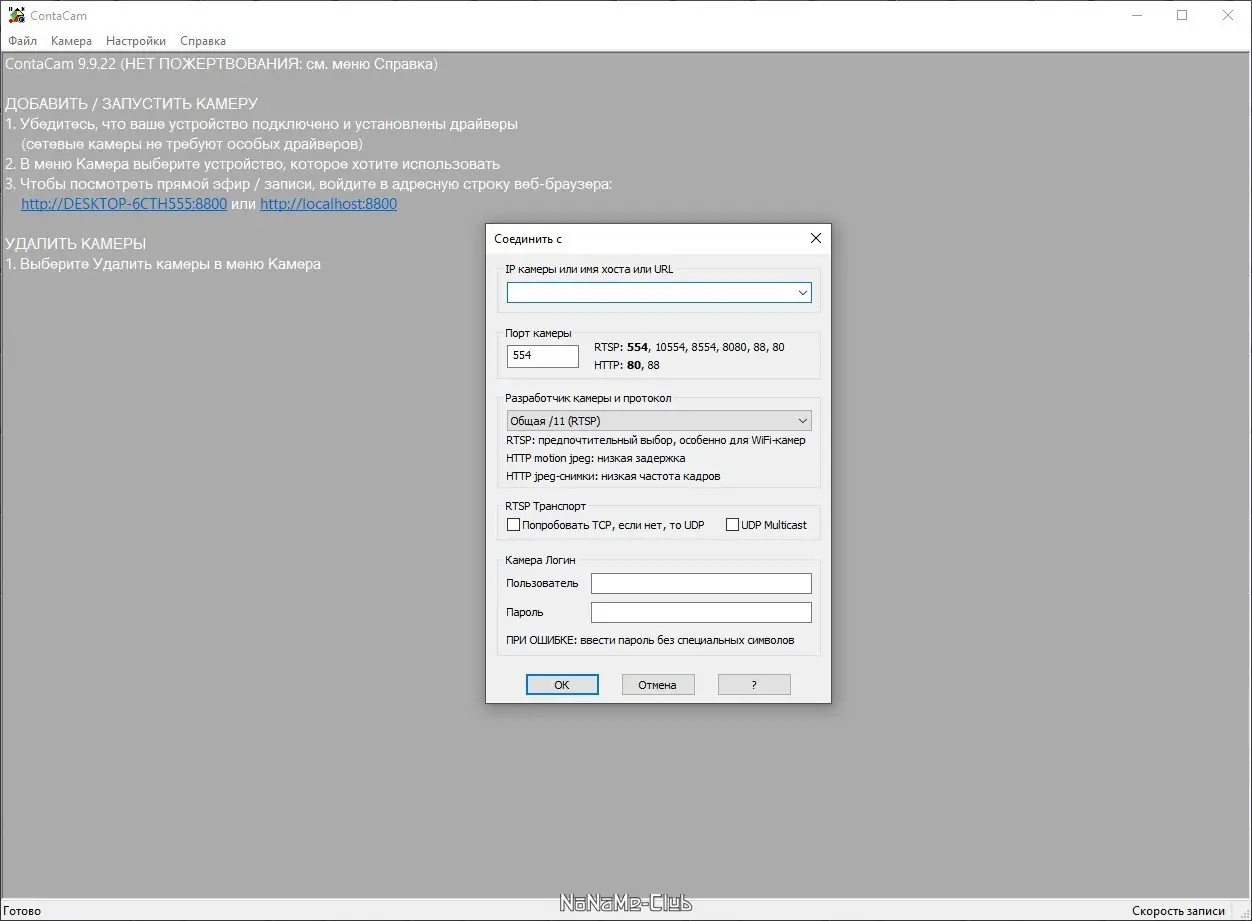Maximize the ContaCam window

click(1182, 15)
